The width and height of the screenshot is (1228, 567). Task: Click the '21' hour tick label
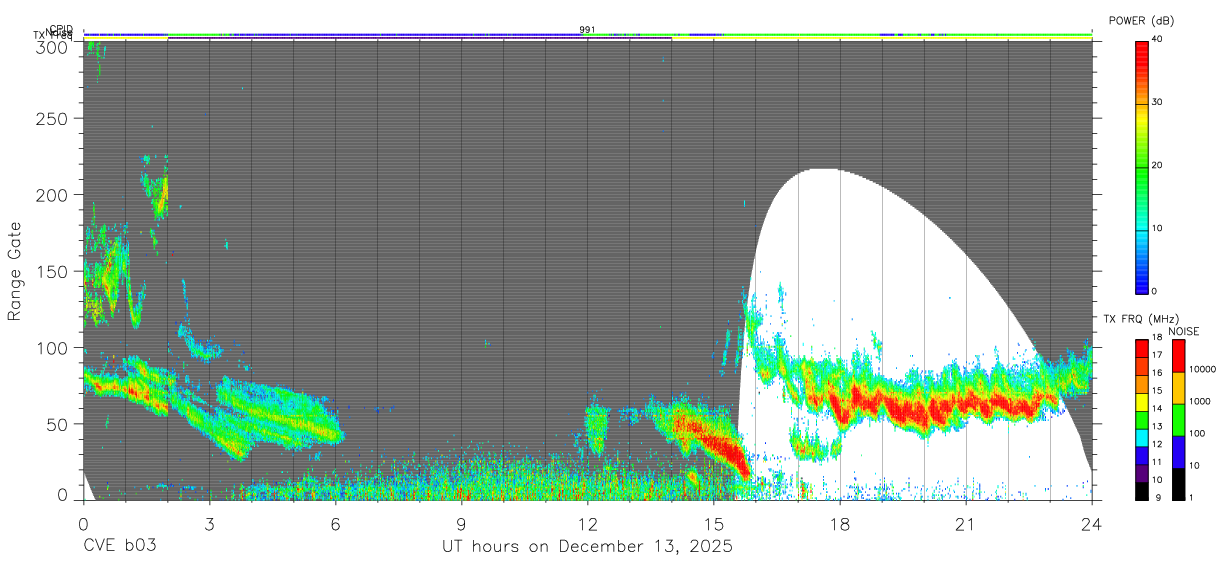[965, 523]
